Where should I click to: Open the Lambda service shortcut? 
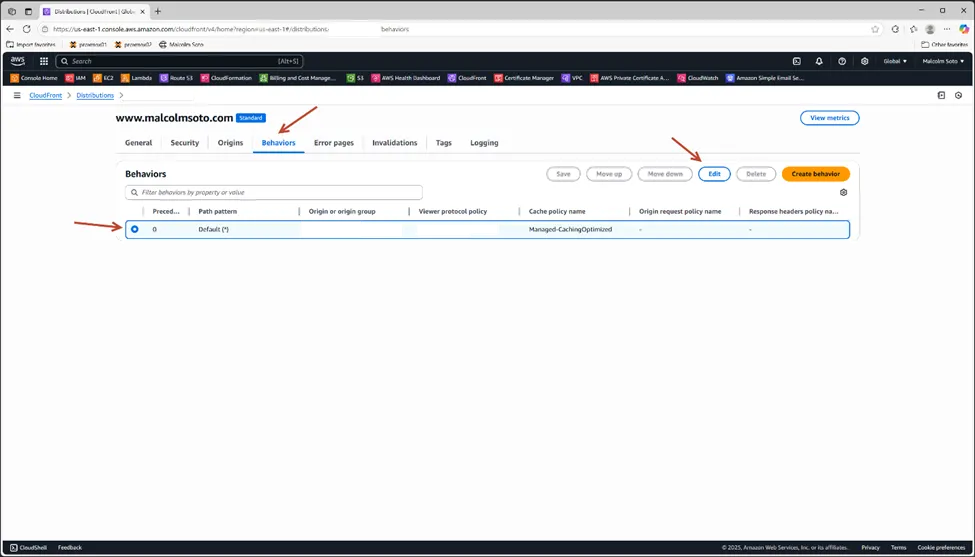click(136, 78)
